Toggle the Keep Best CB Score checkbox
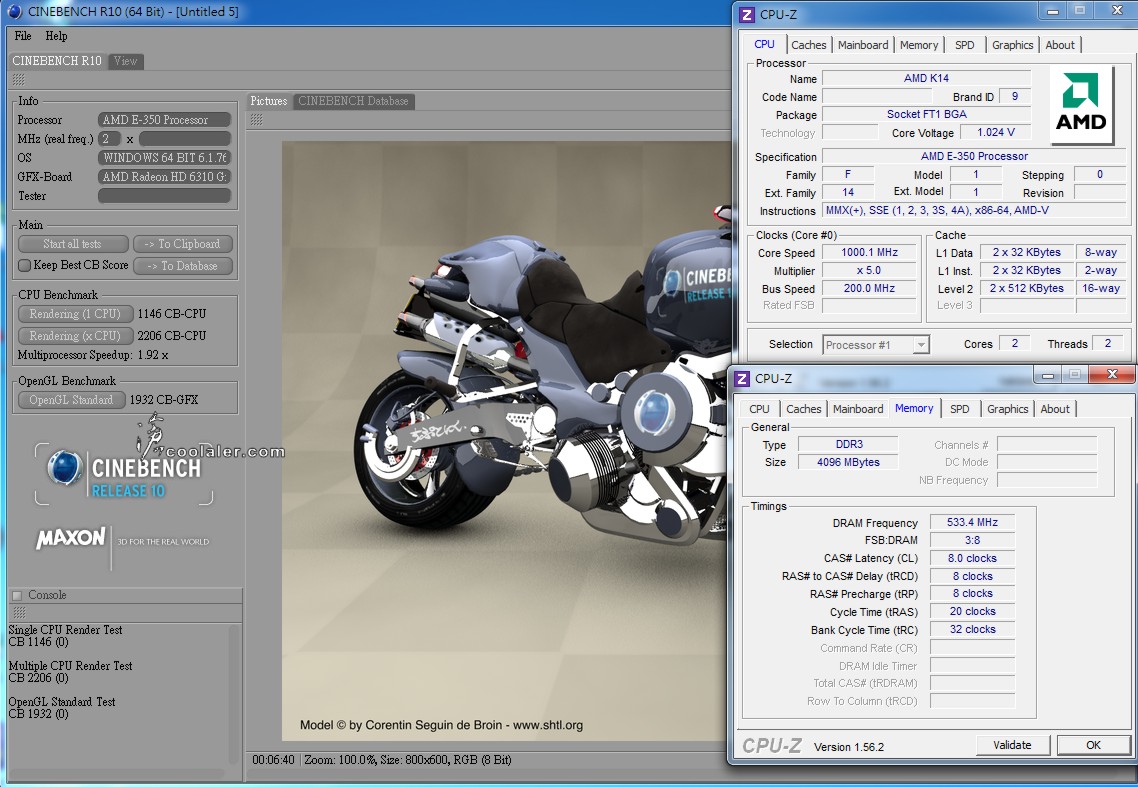 24,265
